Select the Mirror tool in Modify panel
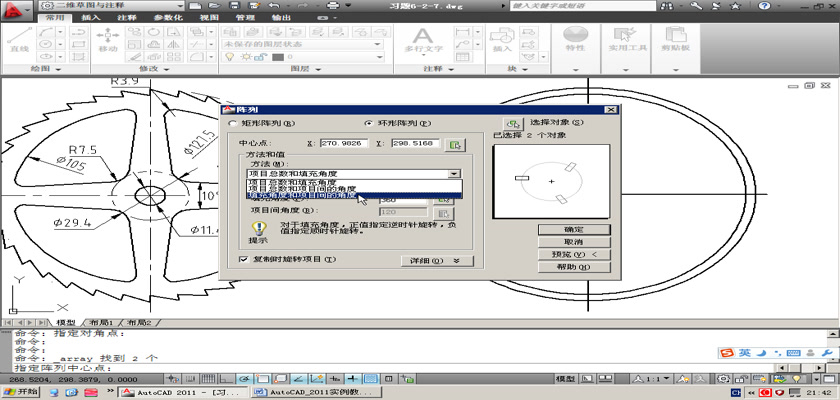Viewport: 840px width, 400px height. [172, 44]
